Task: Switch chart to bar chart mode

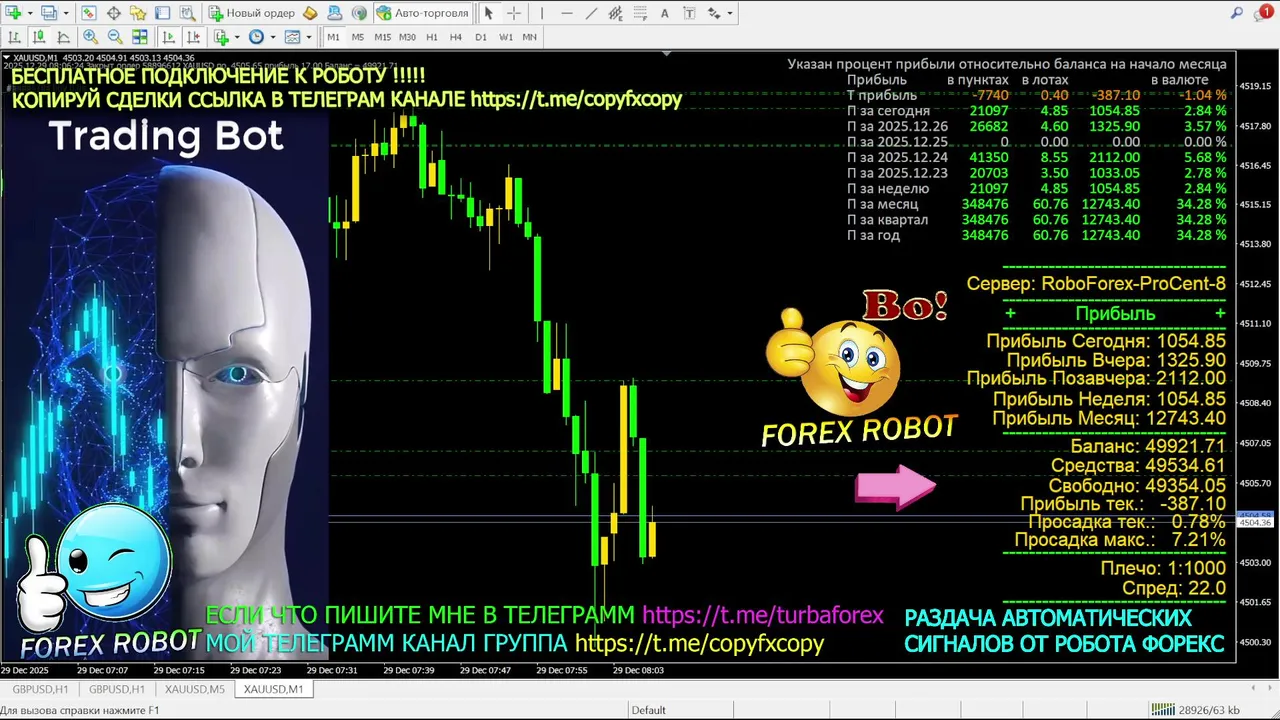Action: 14,37
